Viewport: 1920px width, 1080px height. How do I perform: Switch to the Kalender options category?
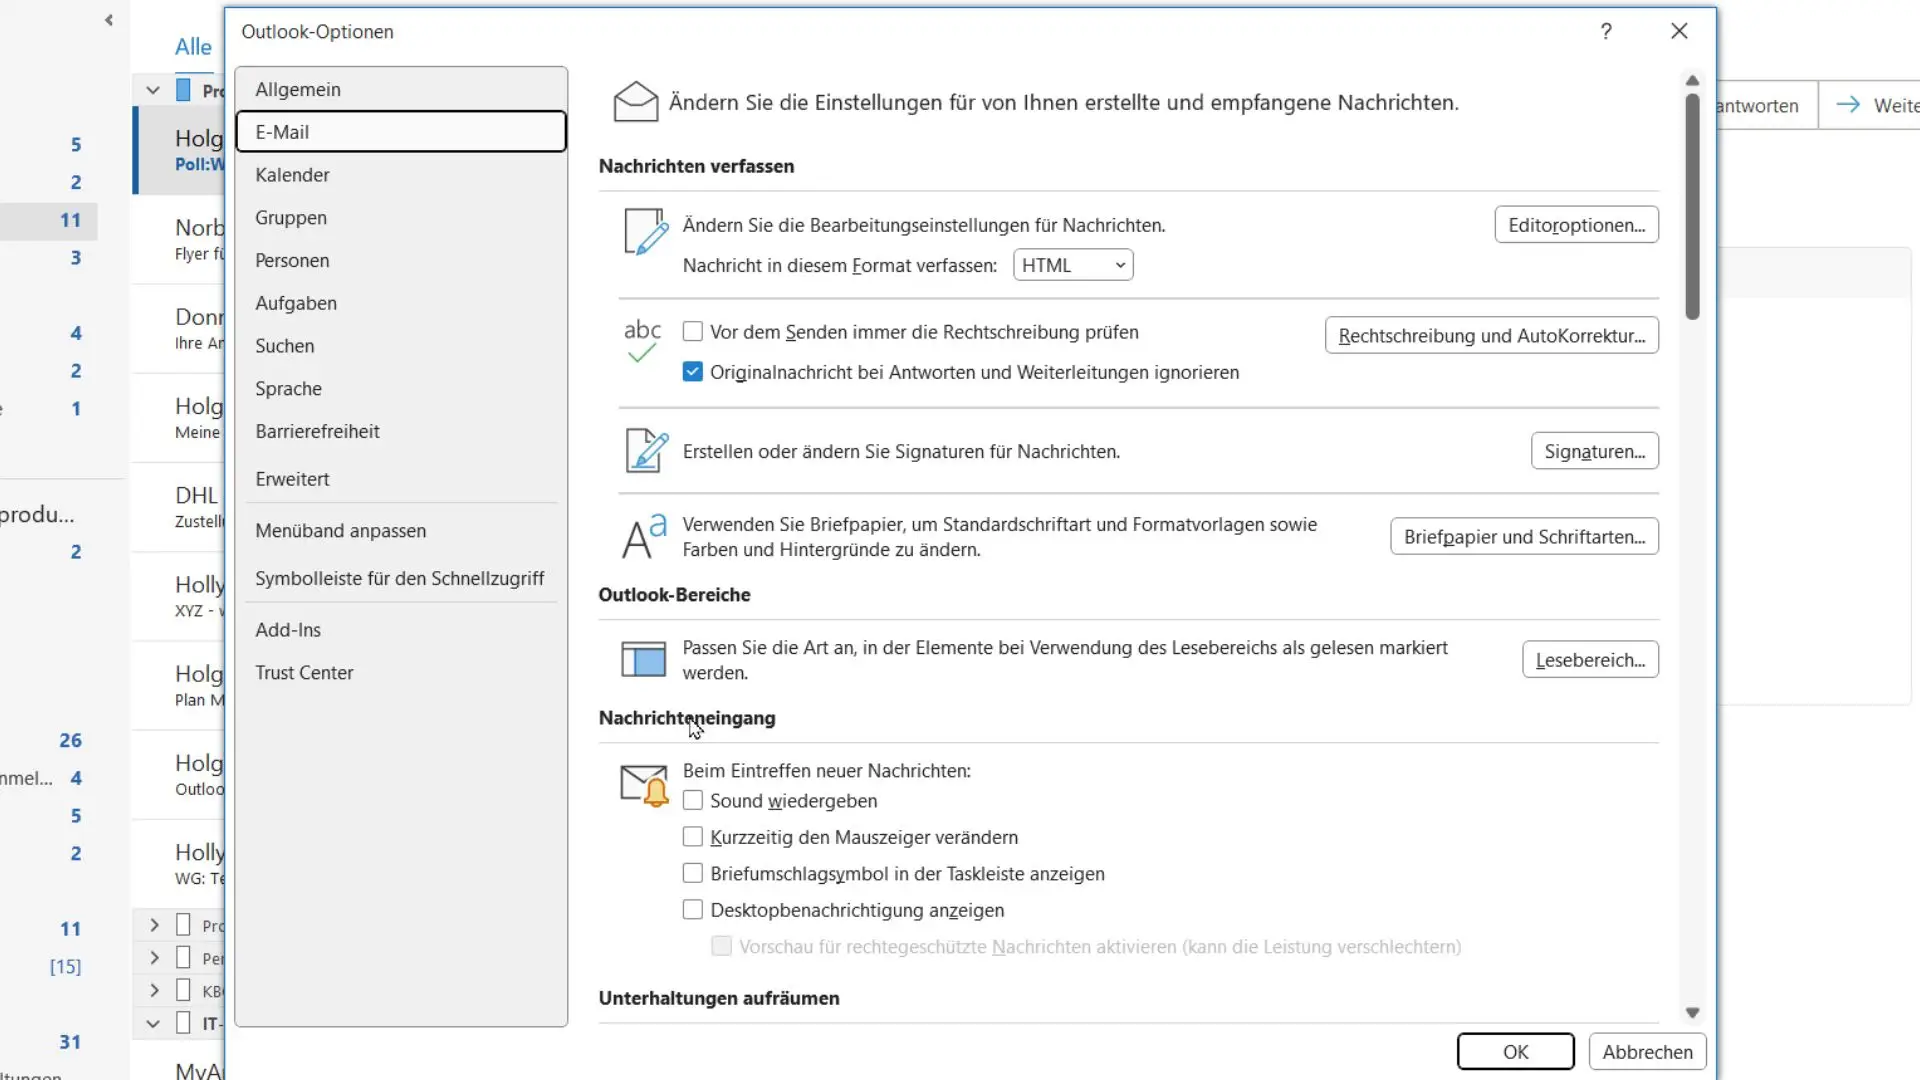292,174
